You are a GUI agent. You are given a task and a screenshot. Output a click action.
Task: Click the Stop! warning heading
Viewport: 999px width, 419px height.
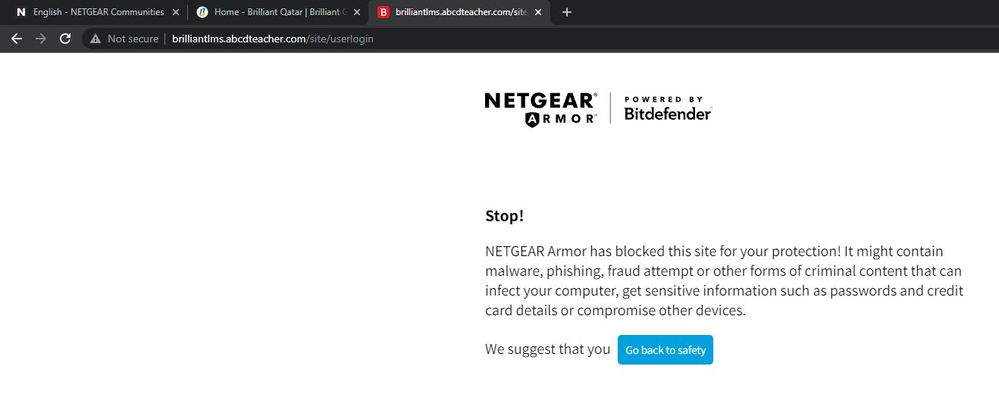point(504,216)
